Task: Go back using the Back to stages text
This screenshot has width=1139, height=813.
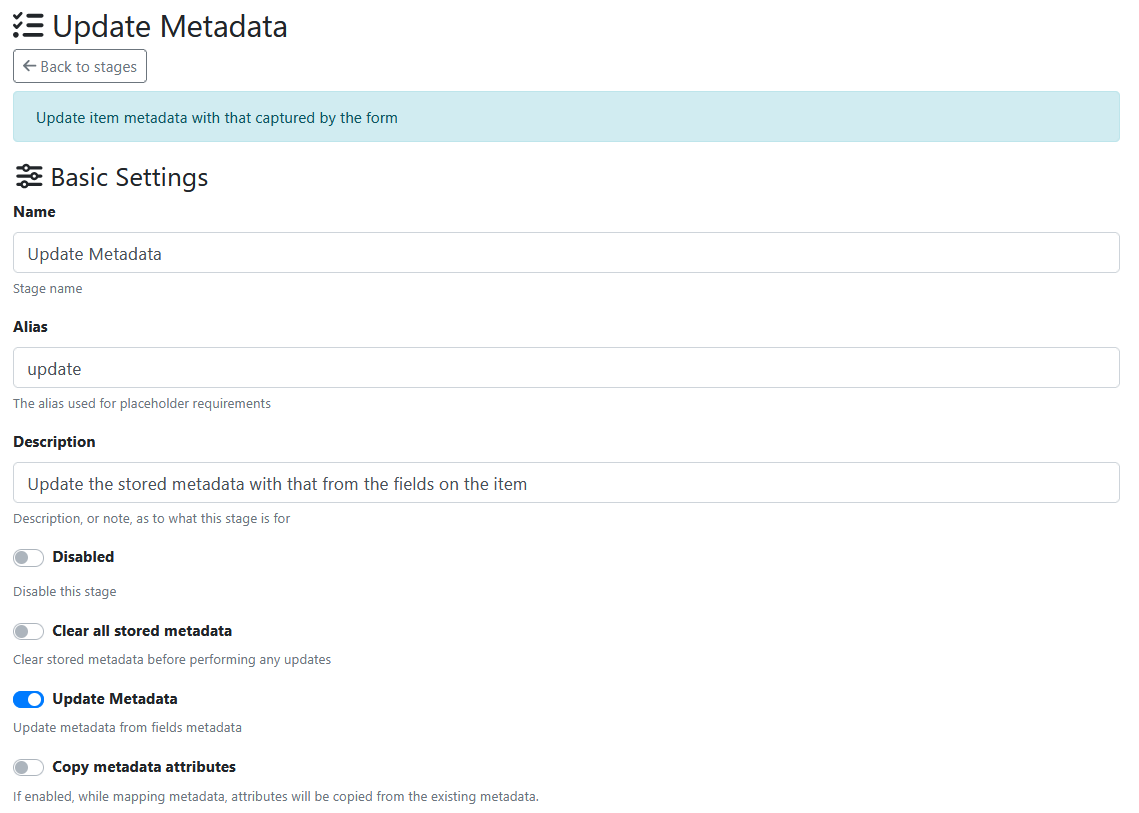Action: click(x=88, y=67)
